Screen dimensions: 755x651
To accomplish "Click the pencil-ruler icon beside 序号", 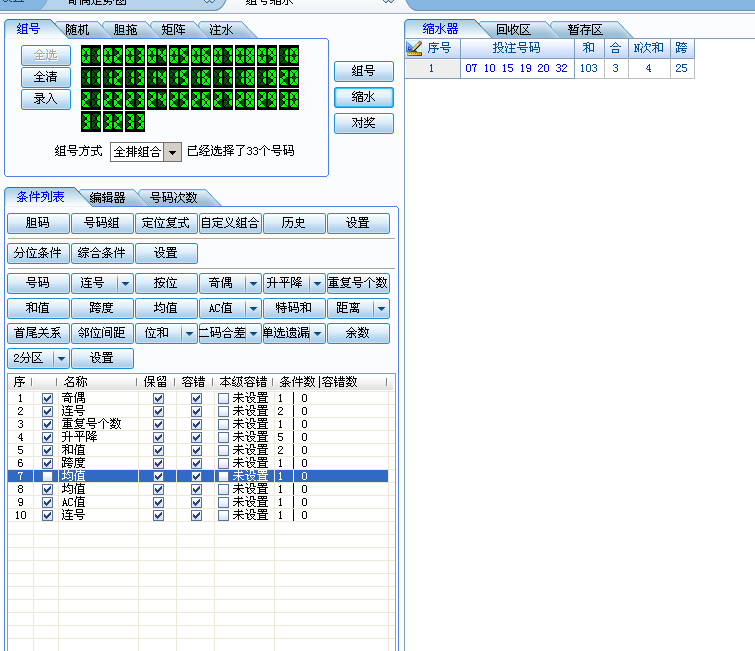I will coord(415,48).
